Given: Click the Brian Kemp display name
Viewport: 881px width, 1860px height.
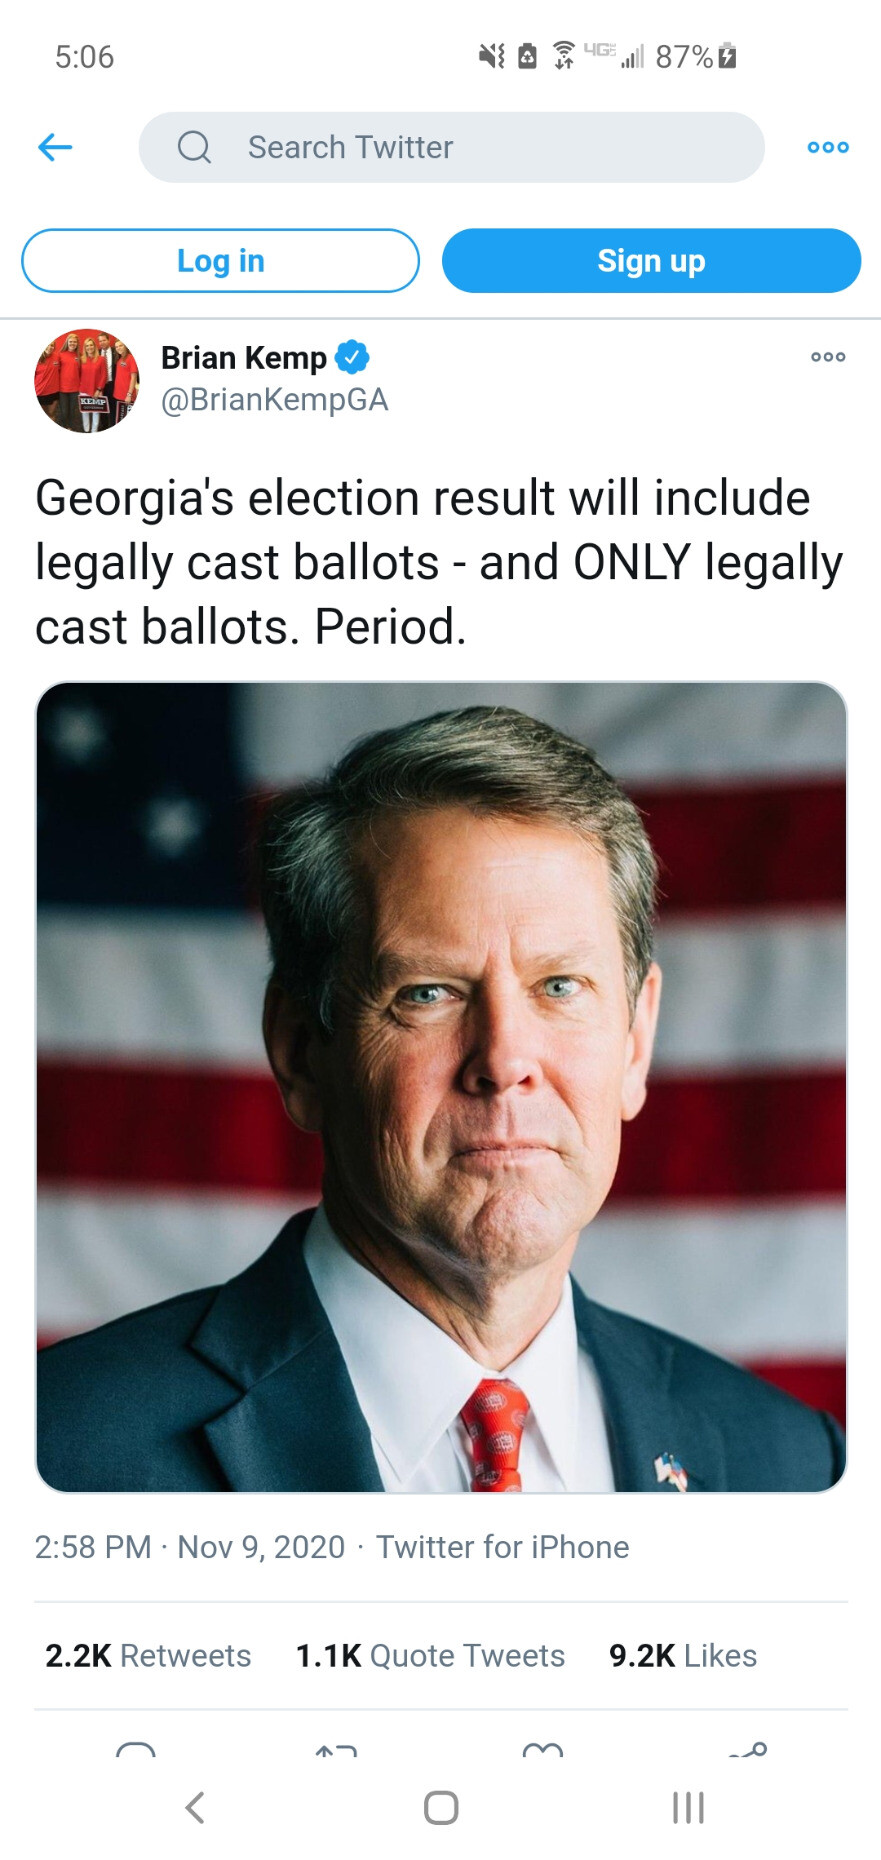Looking at the screenshot, I should 244,358.
